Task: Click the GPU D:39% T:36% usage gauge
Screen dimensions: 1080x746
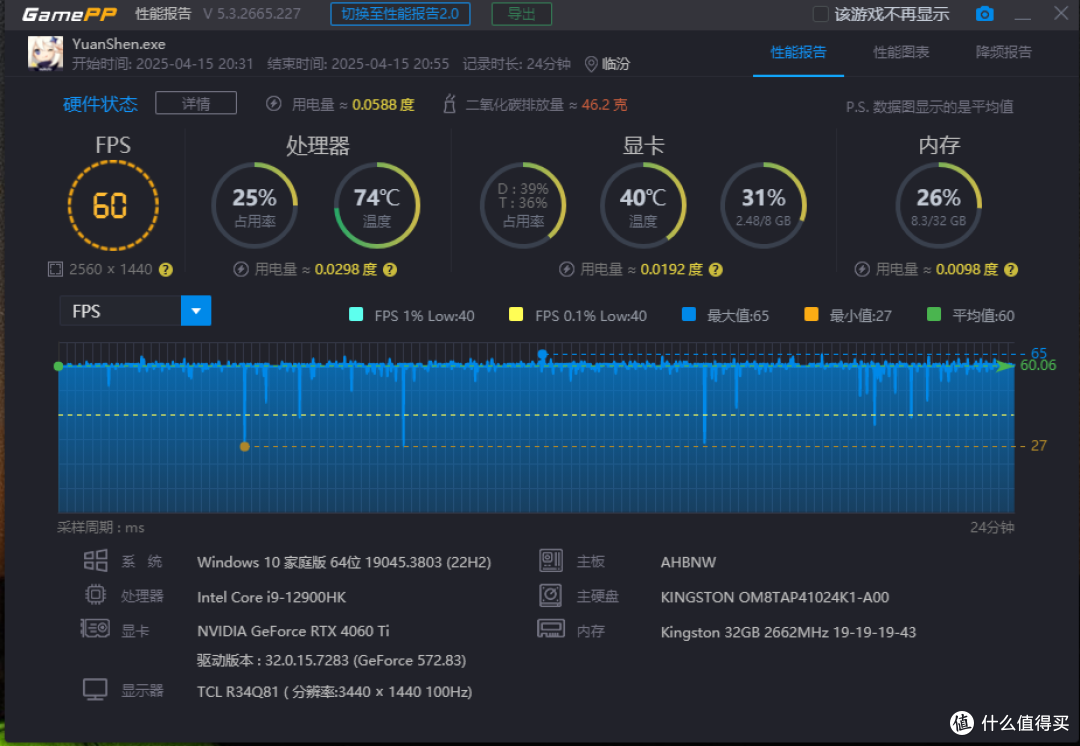Action: pos(523,205)
